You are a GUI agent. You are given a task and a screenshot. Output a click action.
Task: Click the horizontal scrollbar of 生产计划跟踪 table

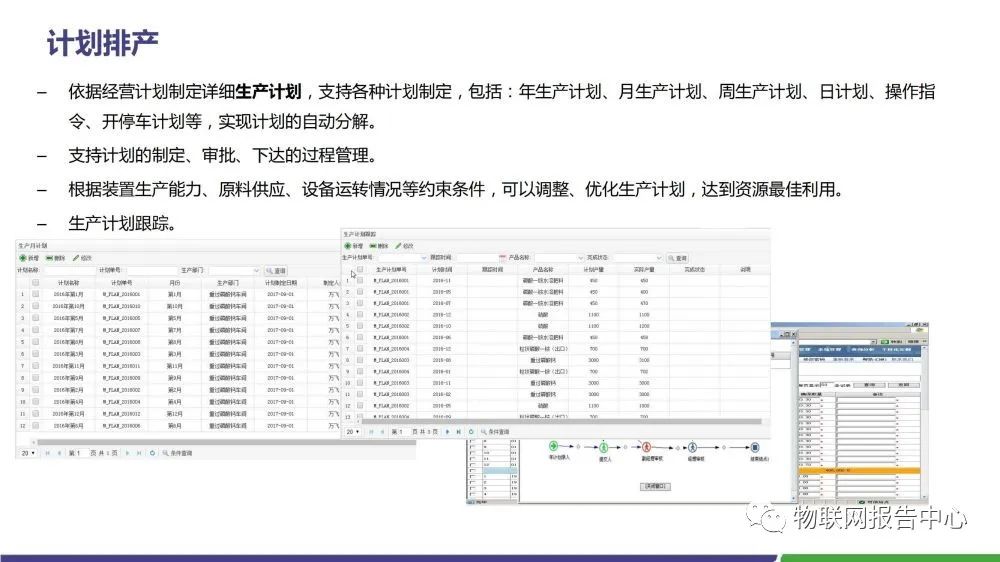[561, 421]
